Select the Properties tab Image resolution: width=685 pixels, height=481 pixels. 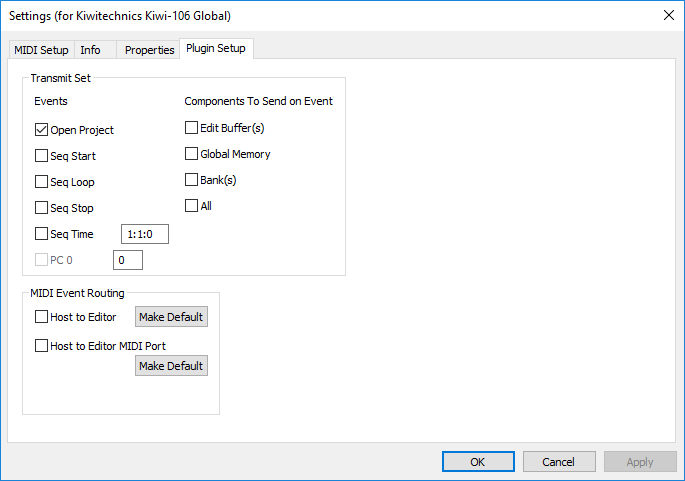click(149, 50)
